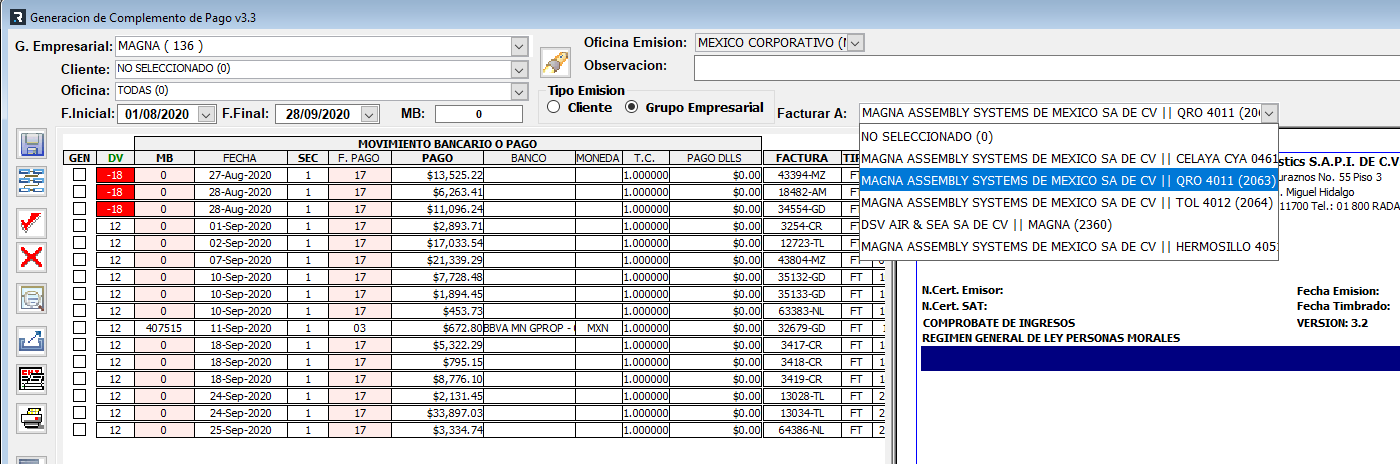Click the date cell 07-Sep-2020
Viewport: 1400px width, 464px height.
pyautogui.click(x=240, y=260)
